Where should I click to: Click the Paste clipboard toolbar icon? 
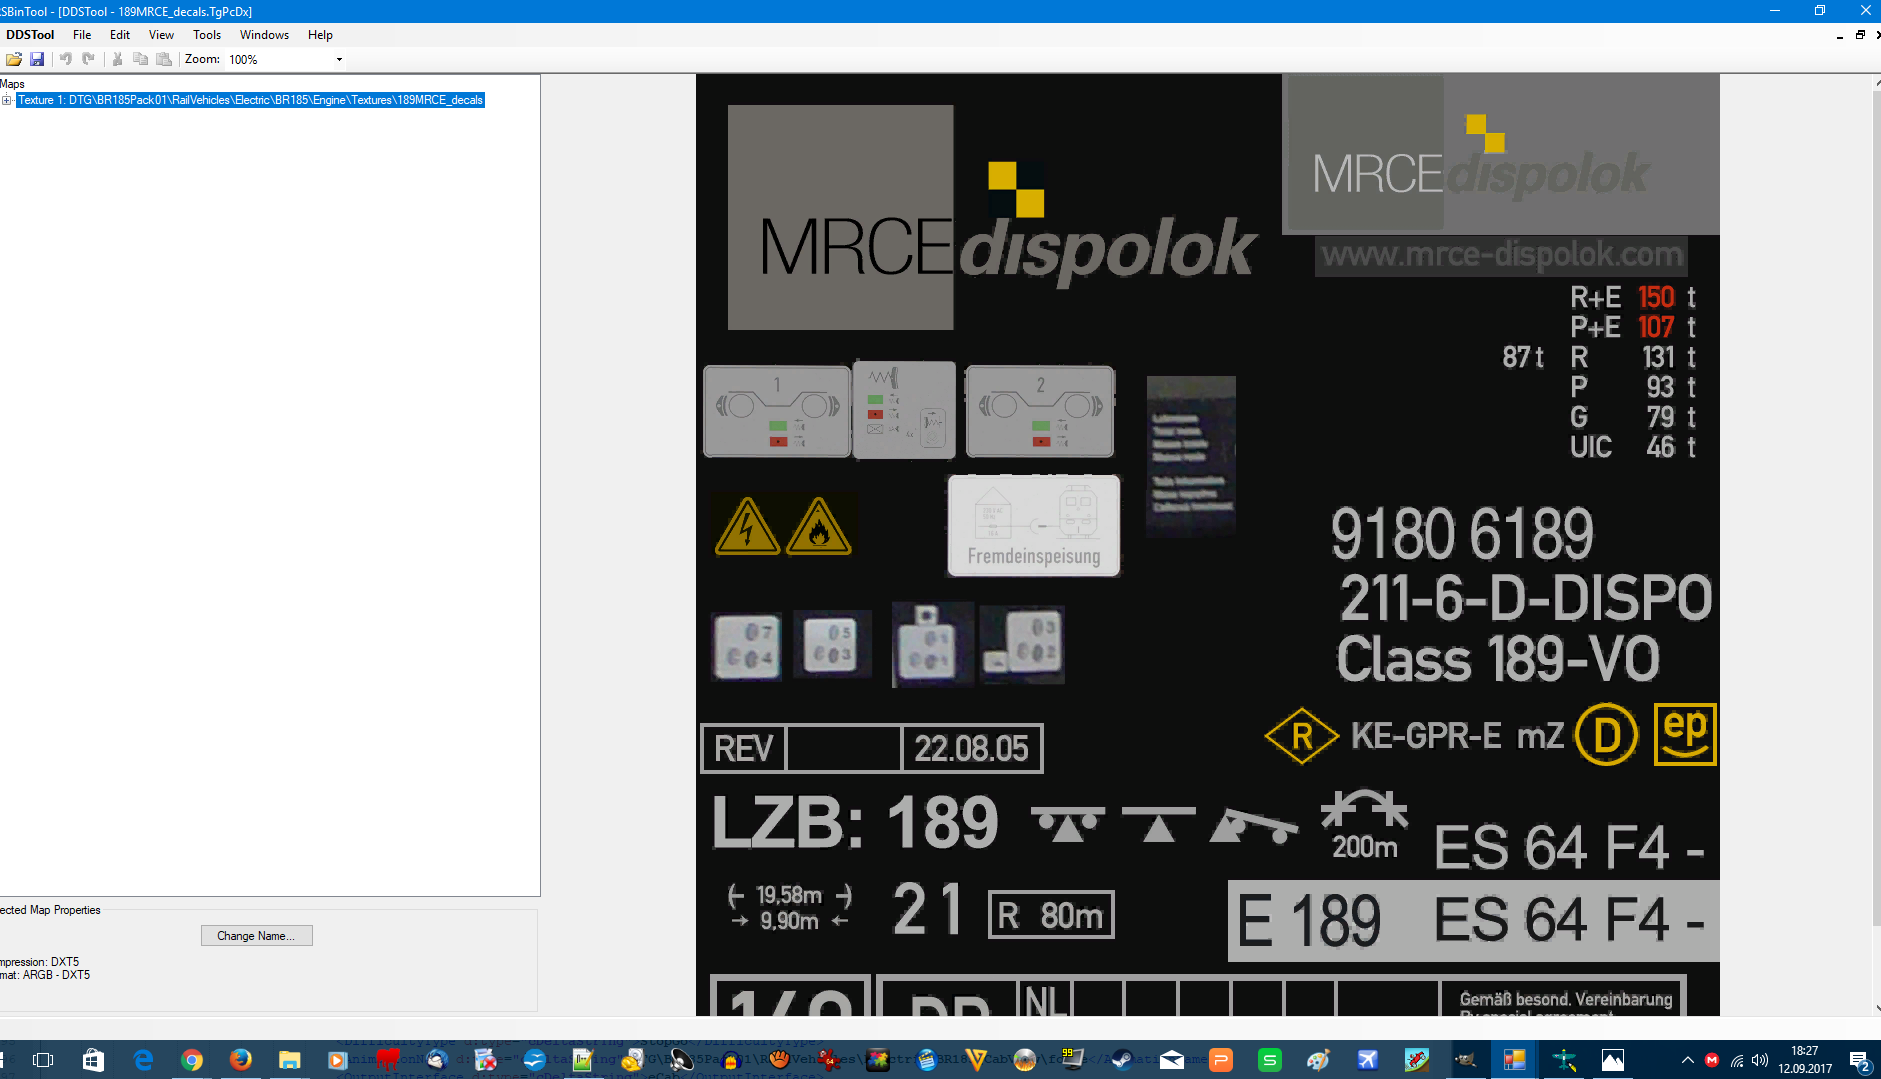(164, 59)
